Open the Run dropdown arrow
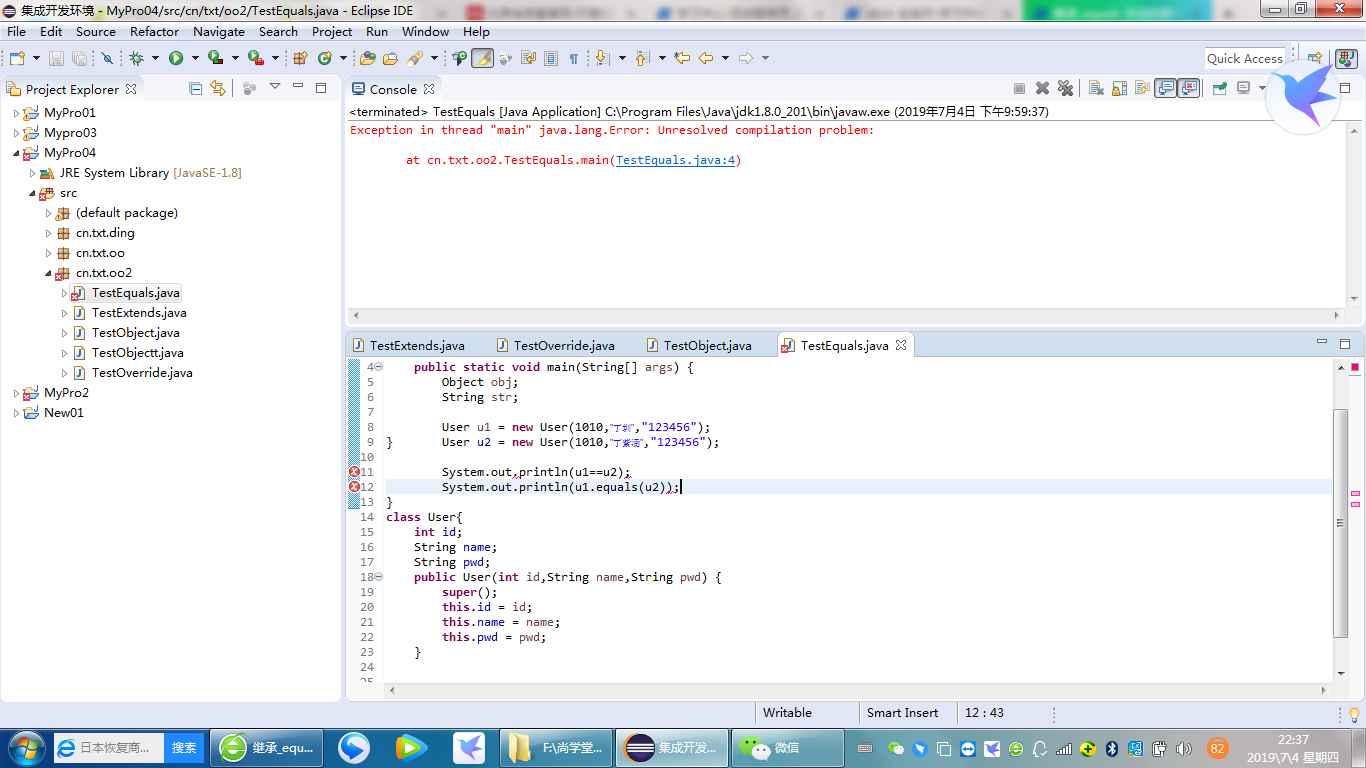Viewport: 1366px width, 768px height. [195, 58]
